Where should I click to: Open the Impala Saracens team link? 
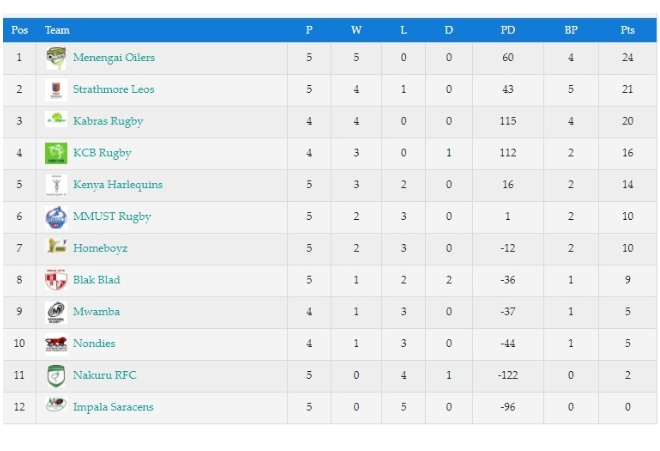113,407
